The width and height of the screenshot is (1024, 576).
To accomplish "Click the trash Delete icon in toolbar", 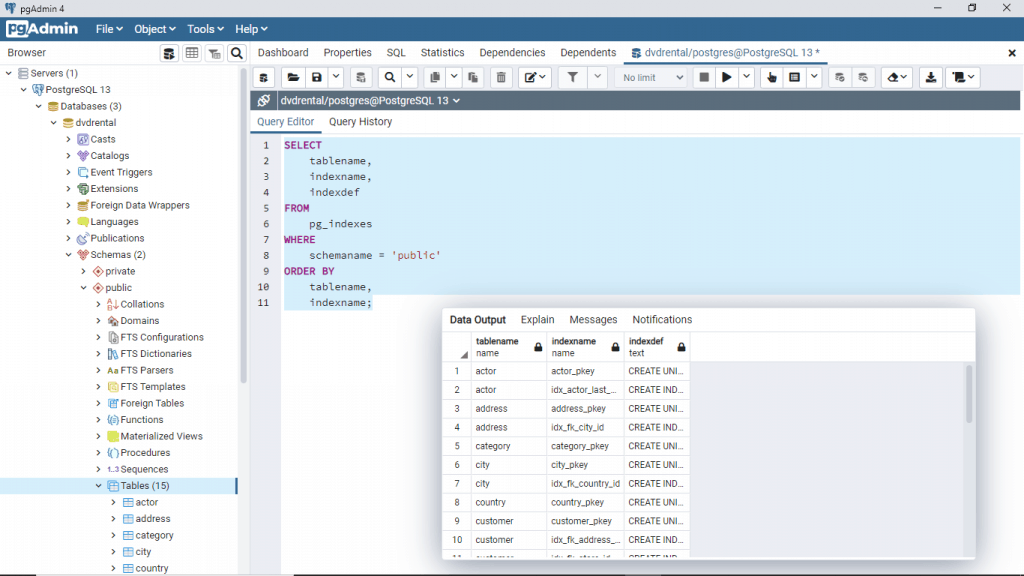I will point(502,77).
